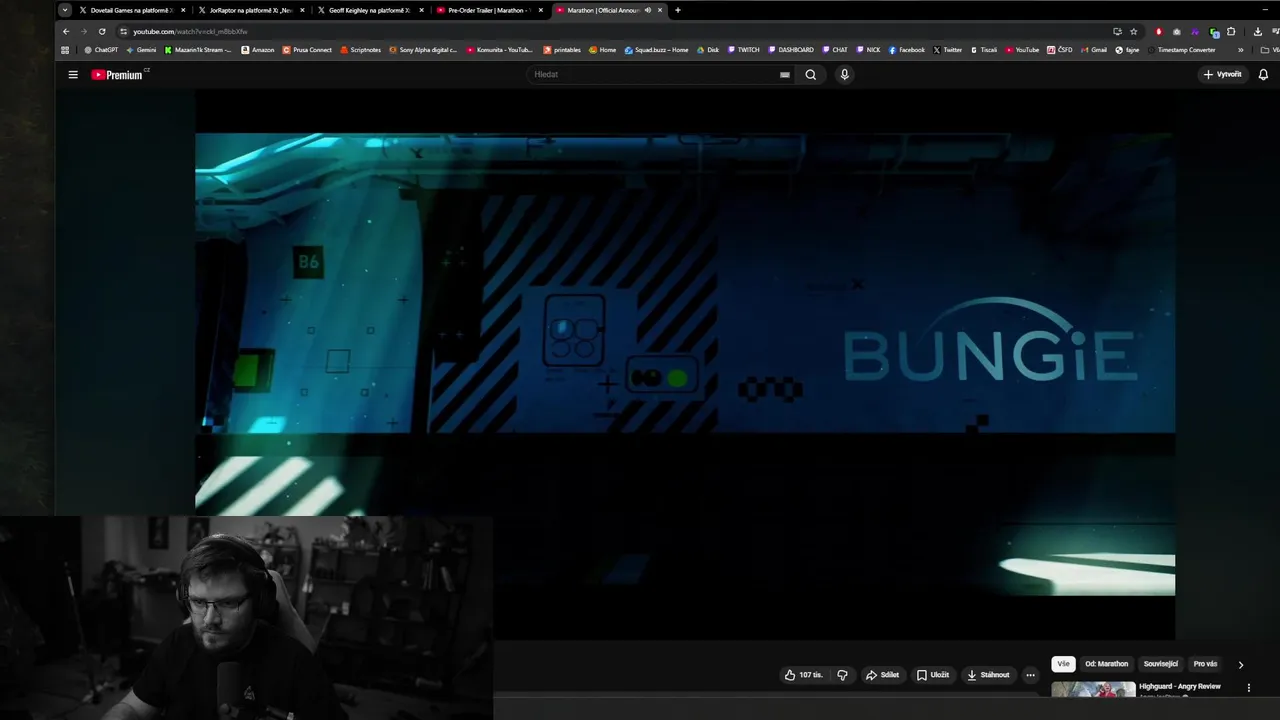Download video with Stáhnout button
This screenshot has height=720, width=1280.
click(x=987, y=675)
